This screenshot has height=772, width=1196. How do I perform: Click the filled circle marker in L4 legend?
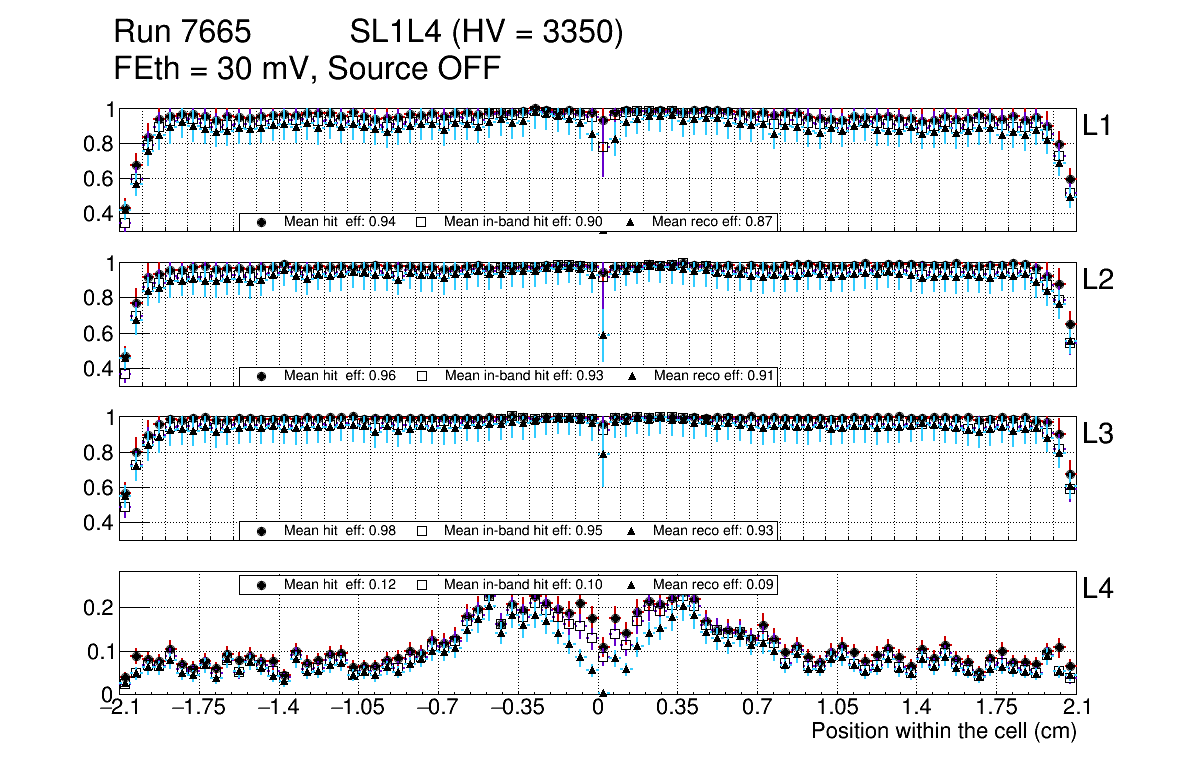[262, 584]
